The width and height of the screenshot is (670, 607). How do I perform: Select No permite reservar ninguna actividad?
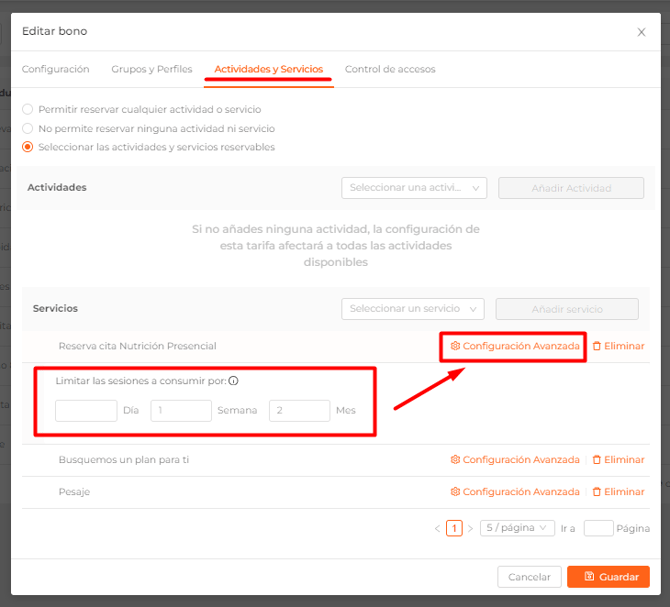(x=28, y=129)
